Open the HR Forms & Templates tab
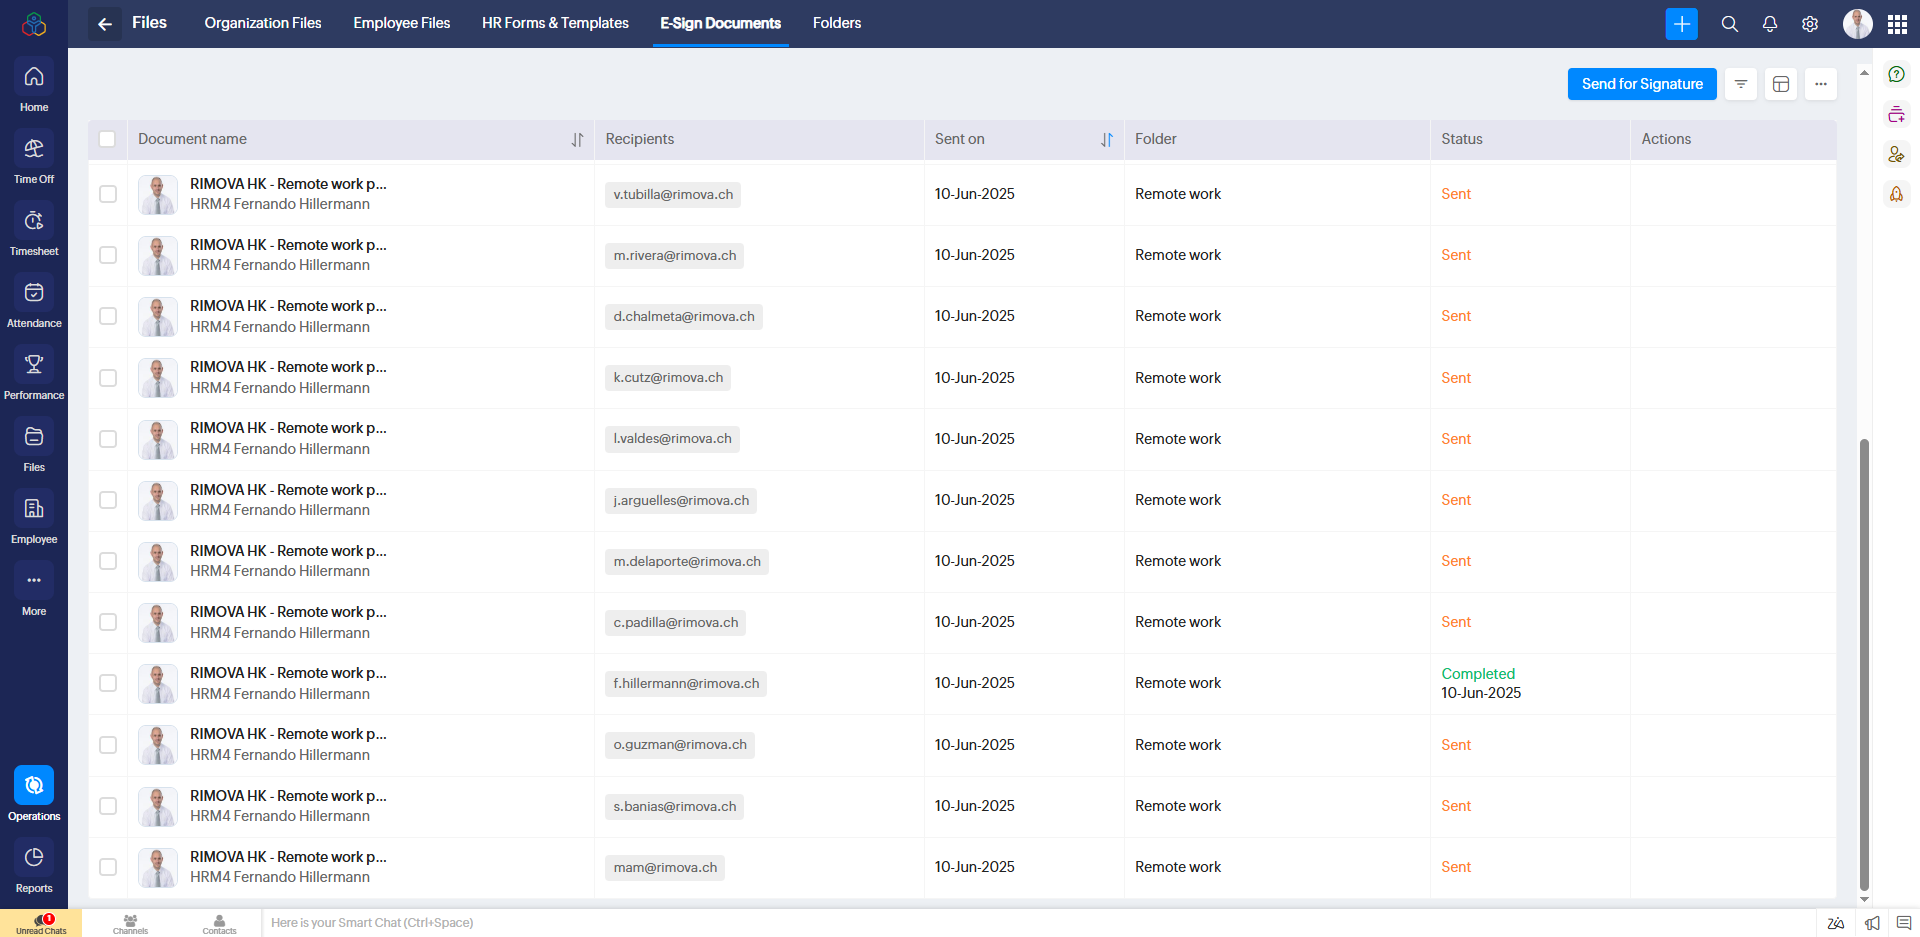Image resolution: width=1920 pixels, height=937 pixels. (x=555, y=23)
